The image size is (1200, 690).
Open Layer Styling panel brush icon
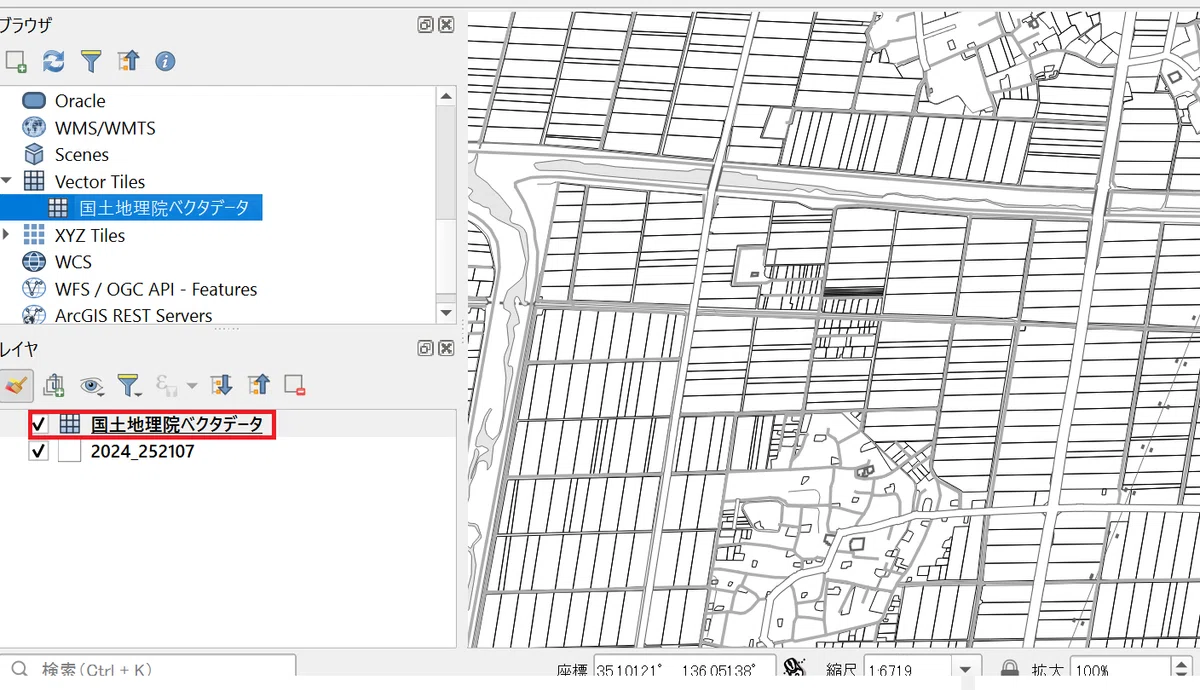(16, 385)
